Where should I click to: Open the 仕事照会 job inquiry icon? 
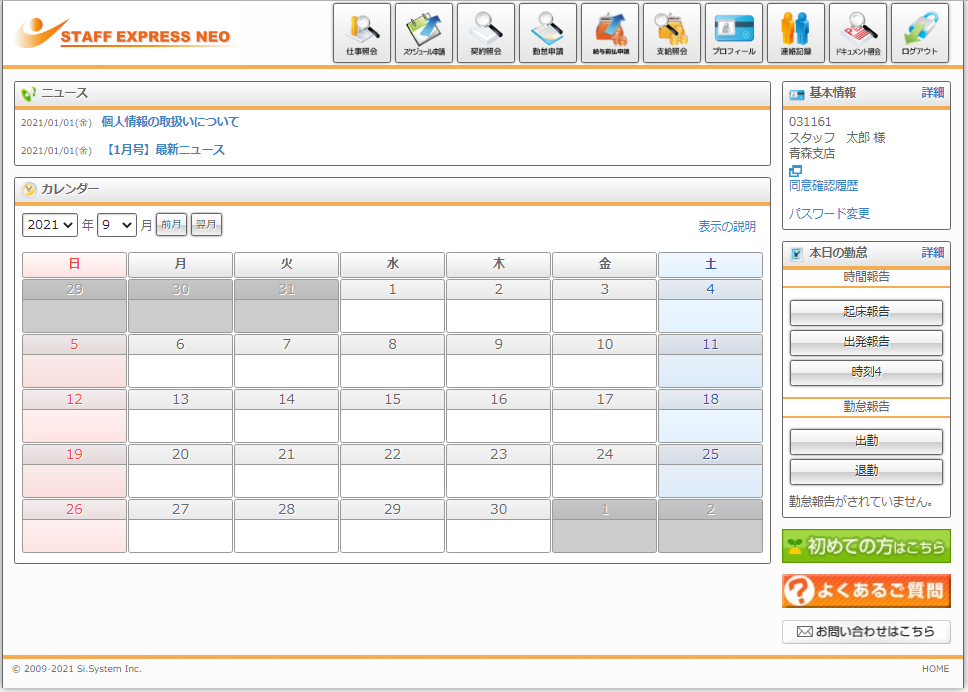361,32
